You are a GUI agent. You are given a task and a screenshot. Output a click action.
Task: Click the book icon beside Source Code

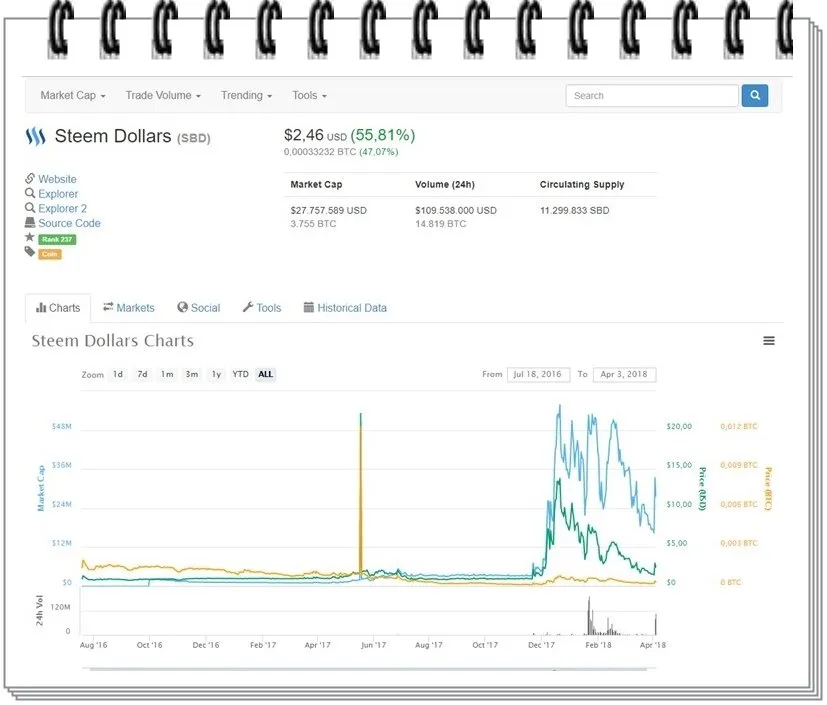[x=30, y=223]
